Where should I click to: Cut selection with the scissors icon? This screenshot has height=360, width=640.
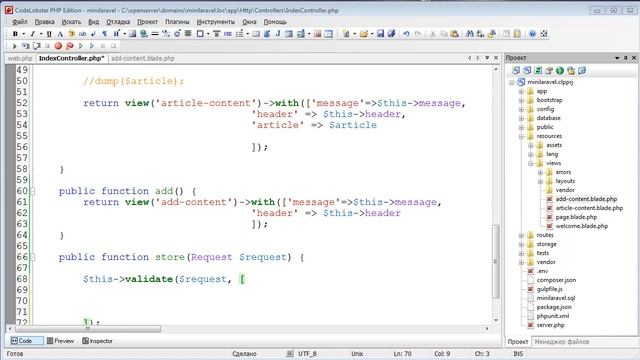click(x=433, y=34)
